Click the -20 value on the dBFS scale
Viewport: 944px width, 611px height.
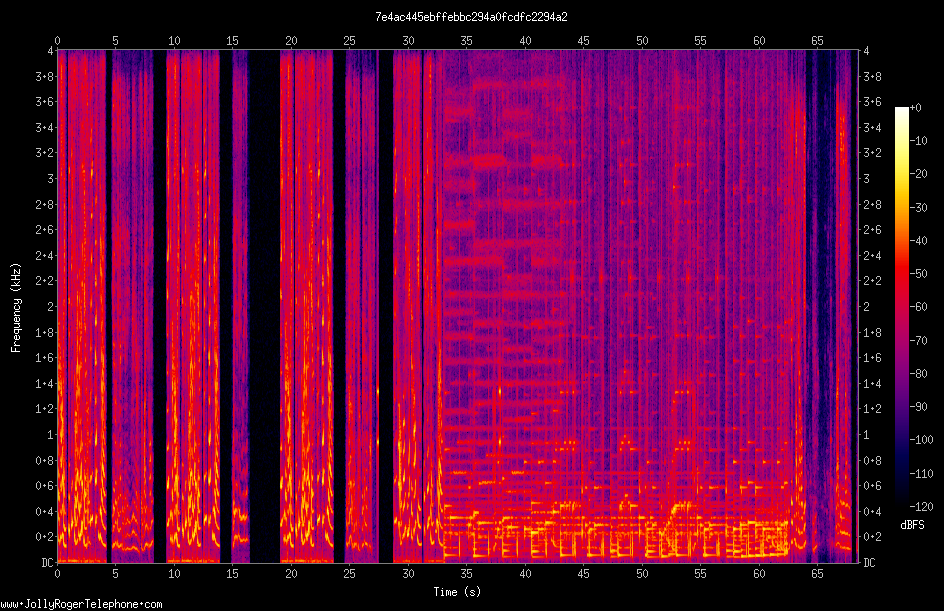point(918,173)
